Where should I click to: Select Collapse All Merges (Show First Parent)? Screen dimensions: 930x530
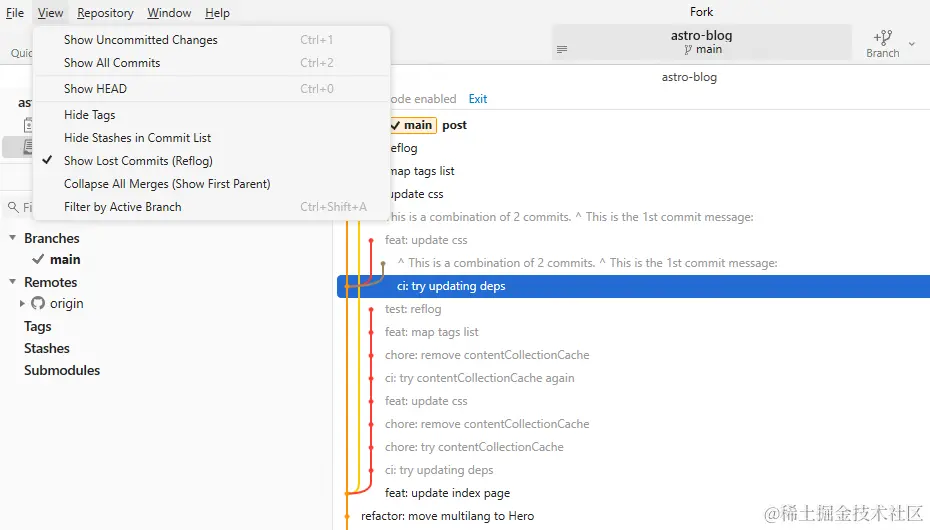pos(211,184)
